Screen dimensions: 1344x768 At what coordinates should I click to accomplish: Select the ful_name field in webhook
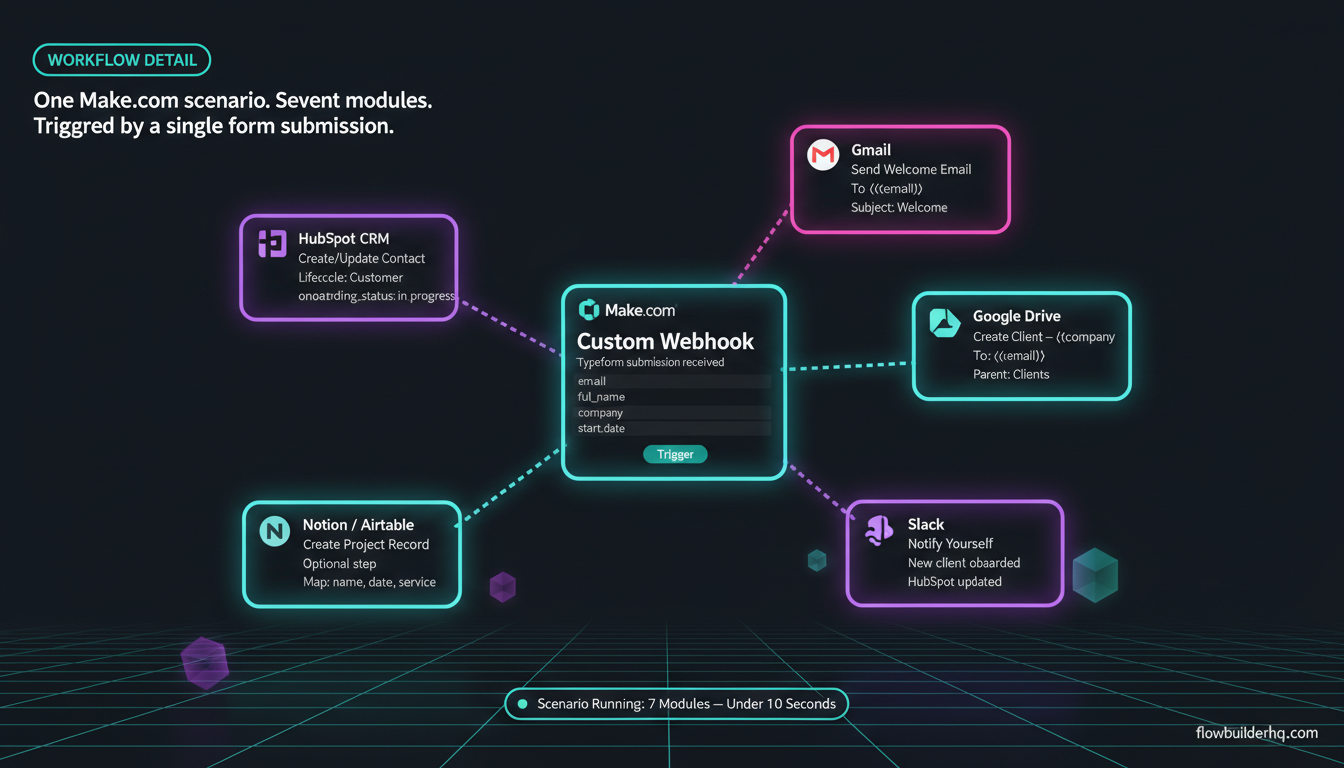674,397
